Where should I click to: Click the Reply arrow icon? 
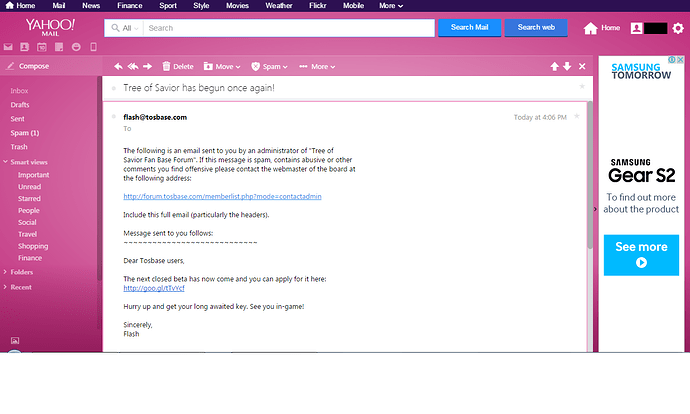[x=118, y=67]
